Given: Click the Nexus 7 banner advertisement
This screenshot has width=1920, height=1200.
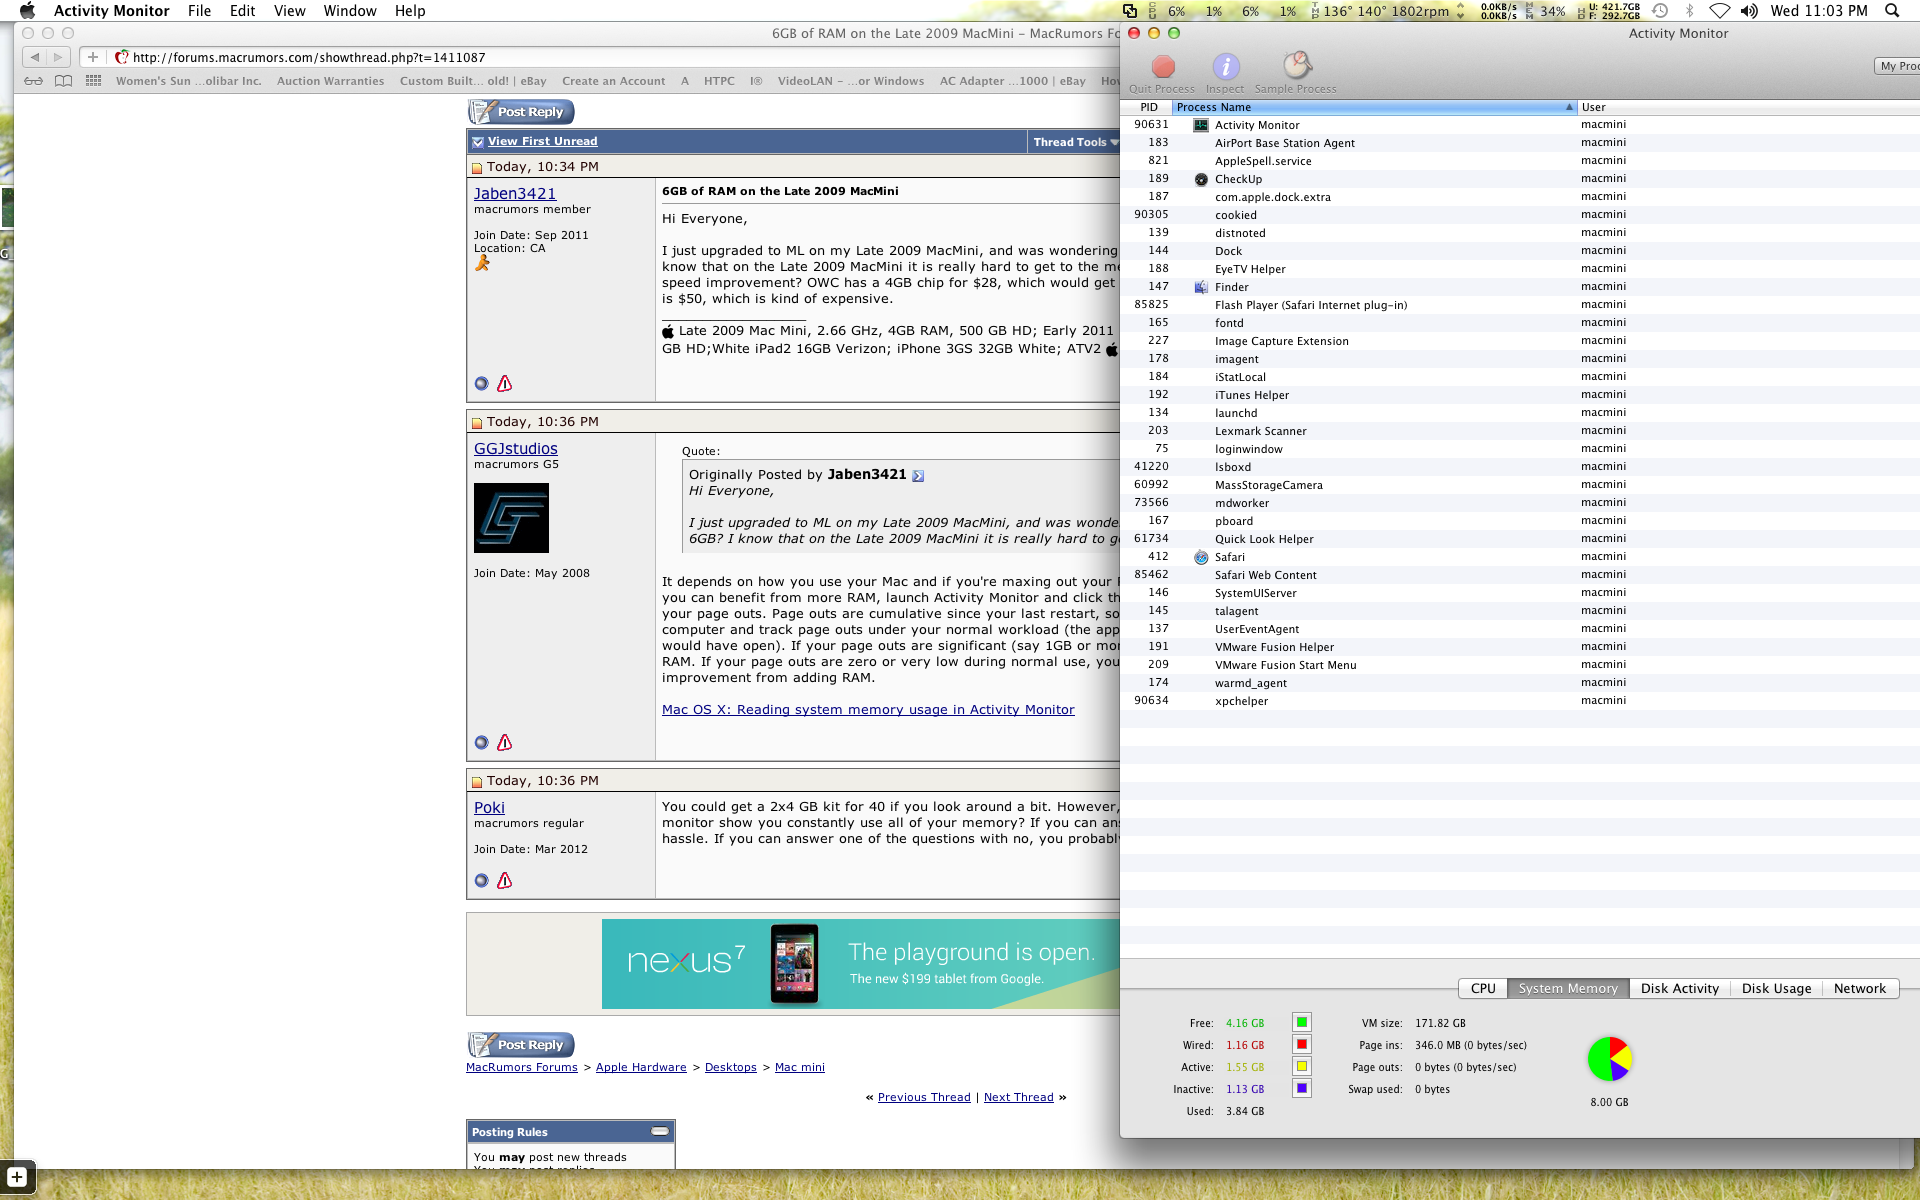Looking at the screenshot, I should (860, 964).
